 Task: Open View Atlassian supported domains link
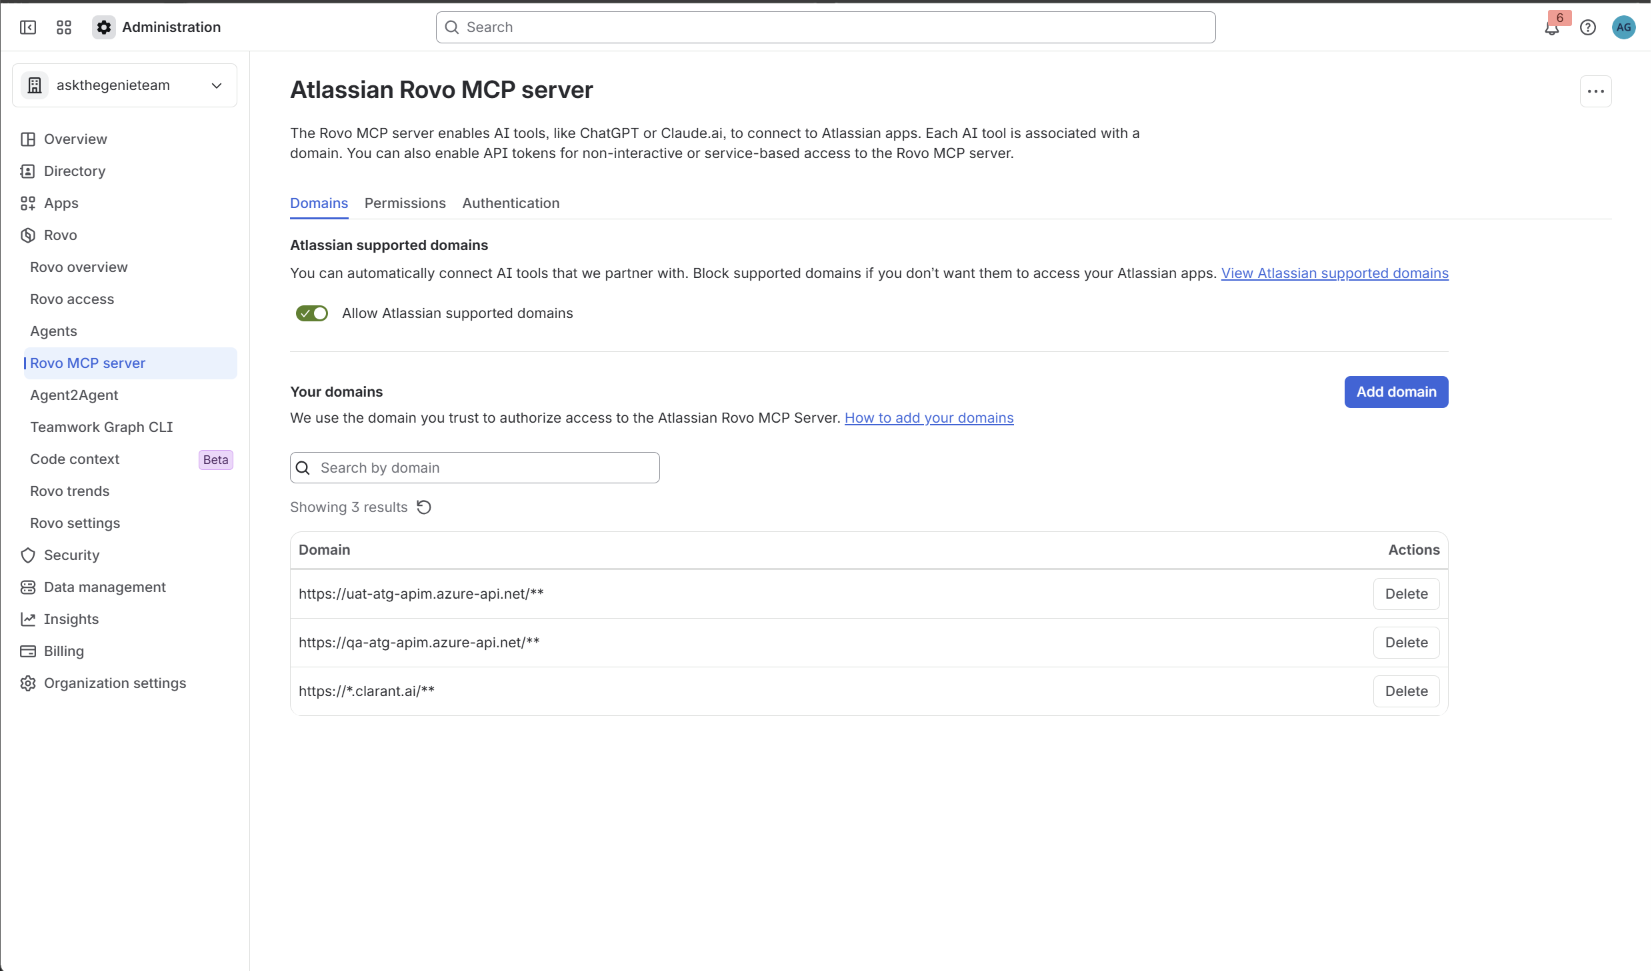pos(1335,273)
